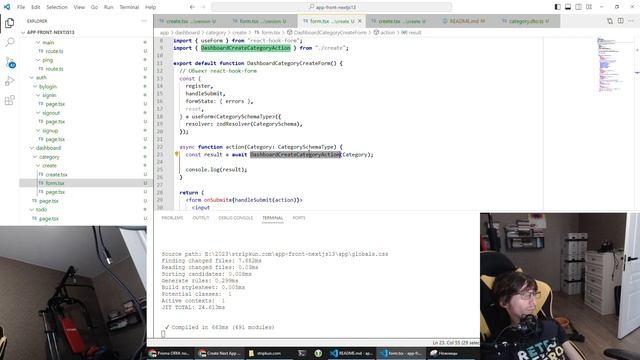Open page.tsx under the signout folder
Viewport: 640px width, 360px height.
click(x=55, y=122)
